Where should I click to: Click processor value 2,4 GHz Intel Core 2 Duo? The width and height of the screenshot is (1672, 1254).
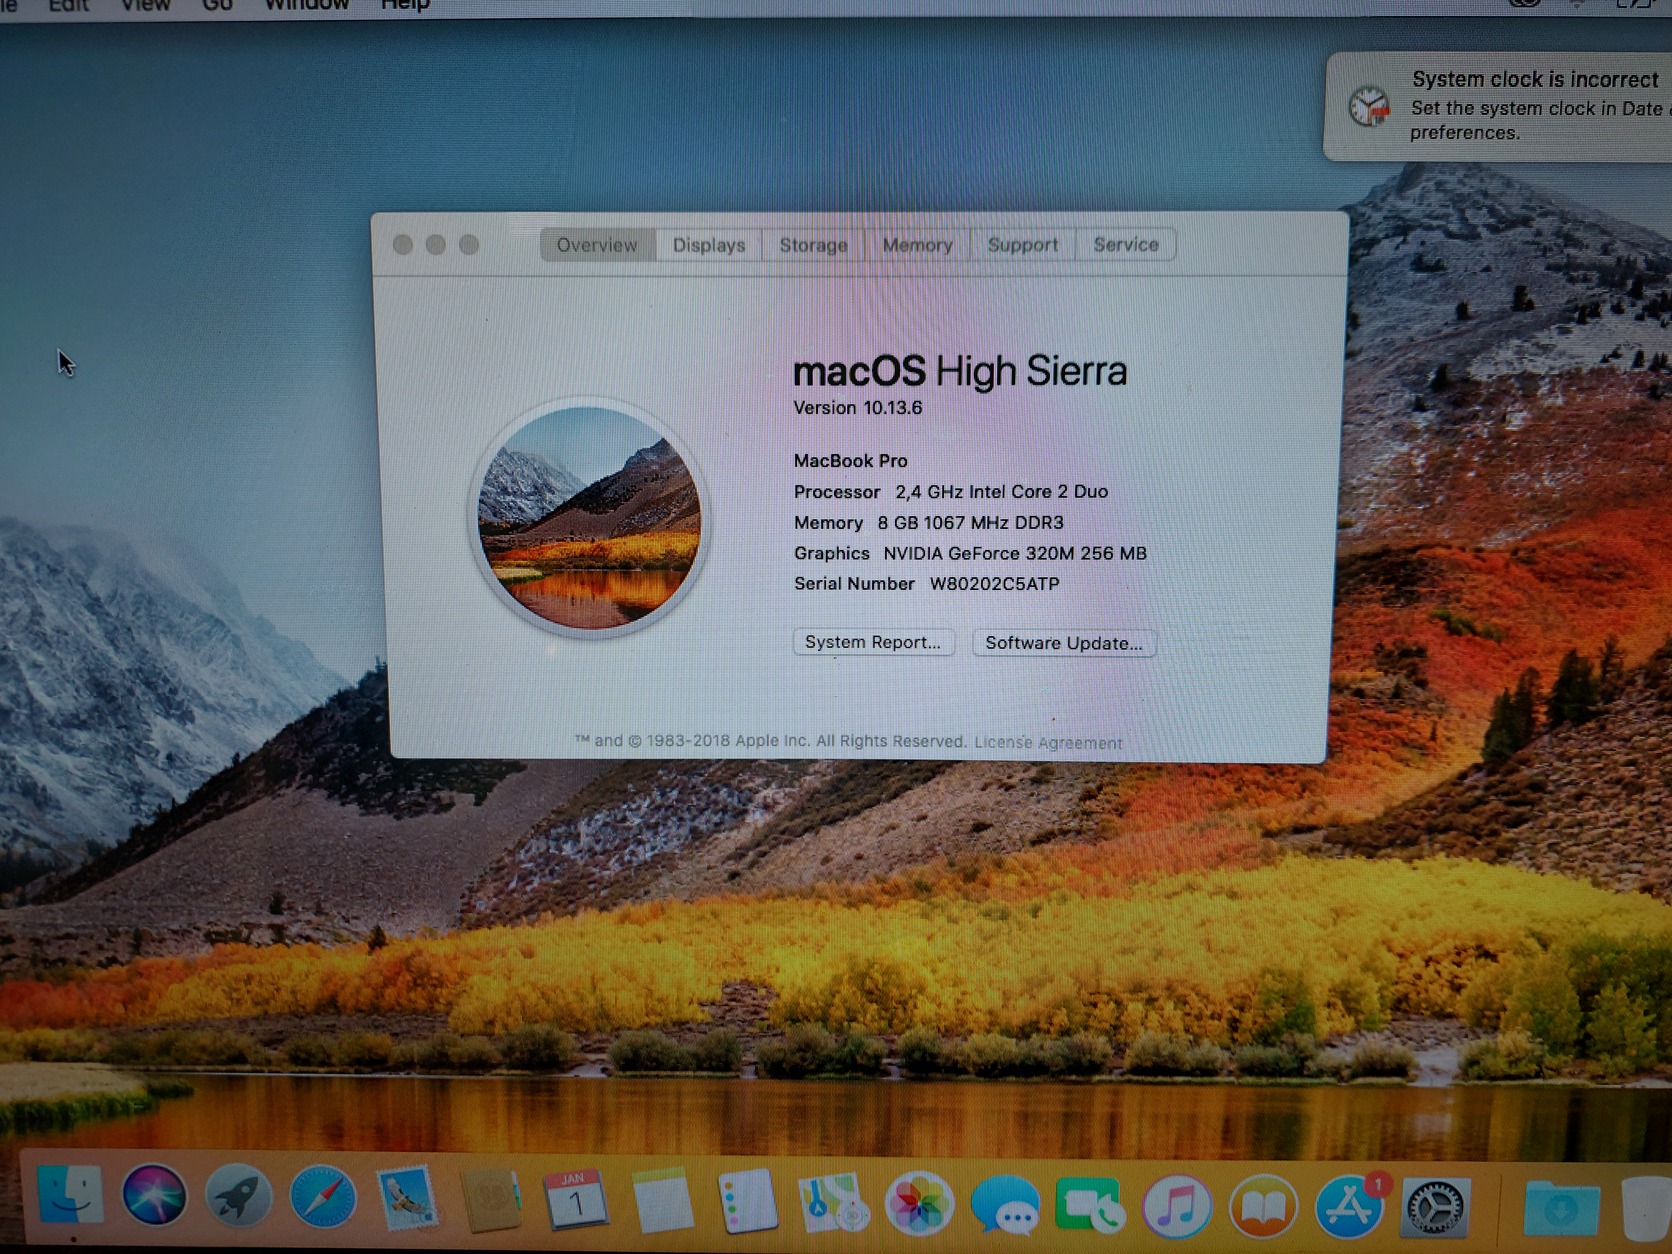[1001, 492]
